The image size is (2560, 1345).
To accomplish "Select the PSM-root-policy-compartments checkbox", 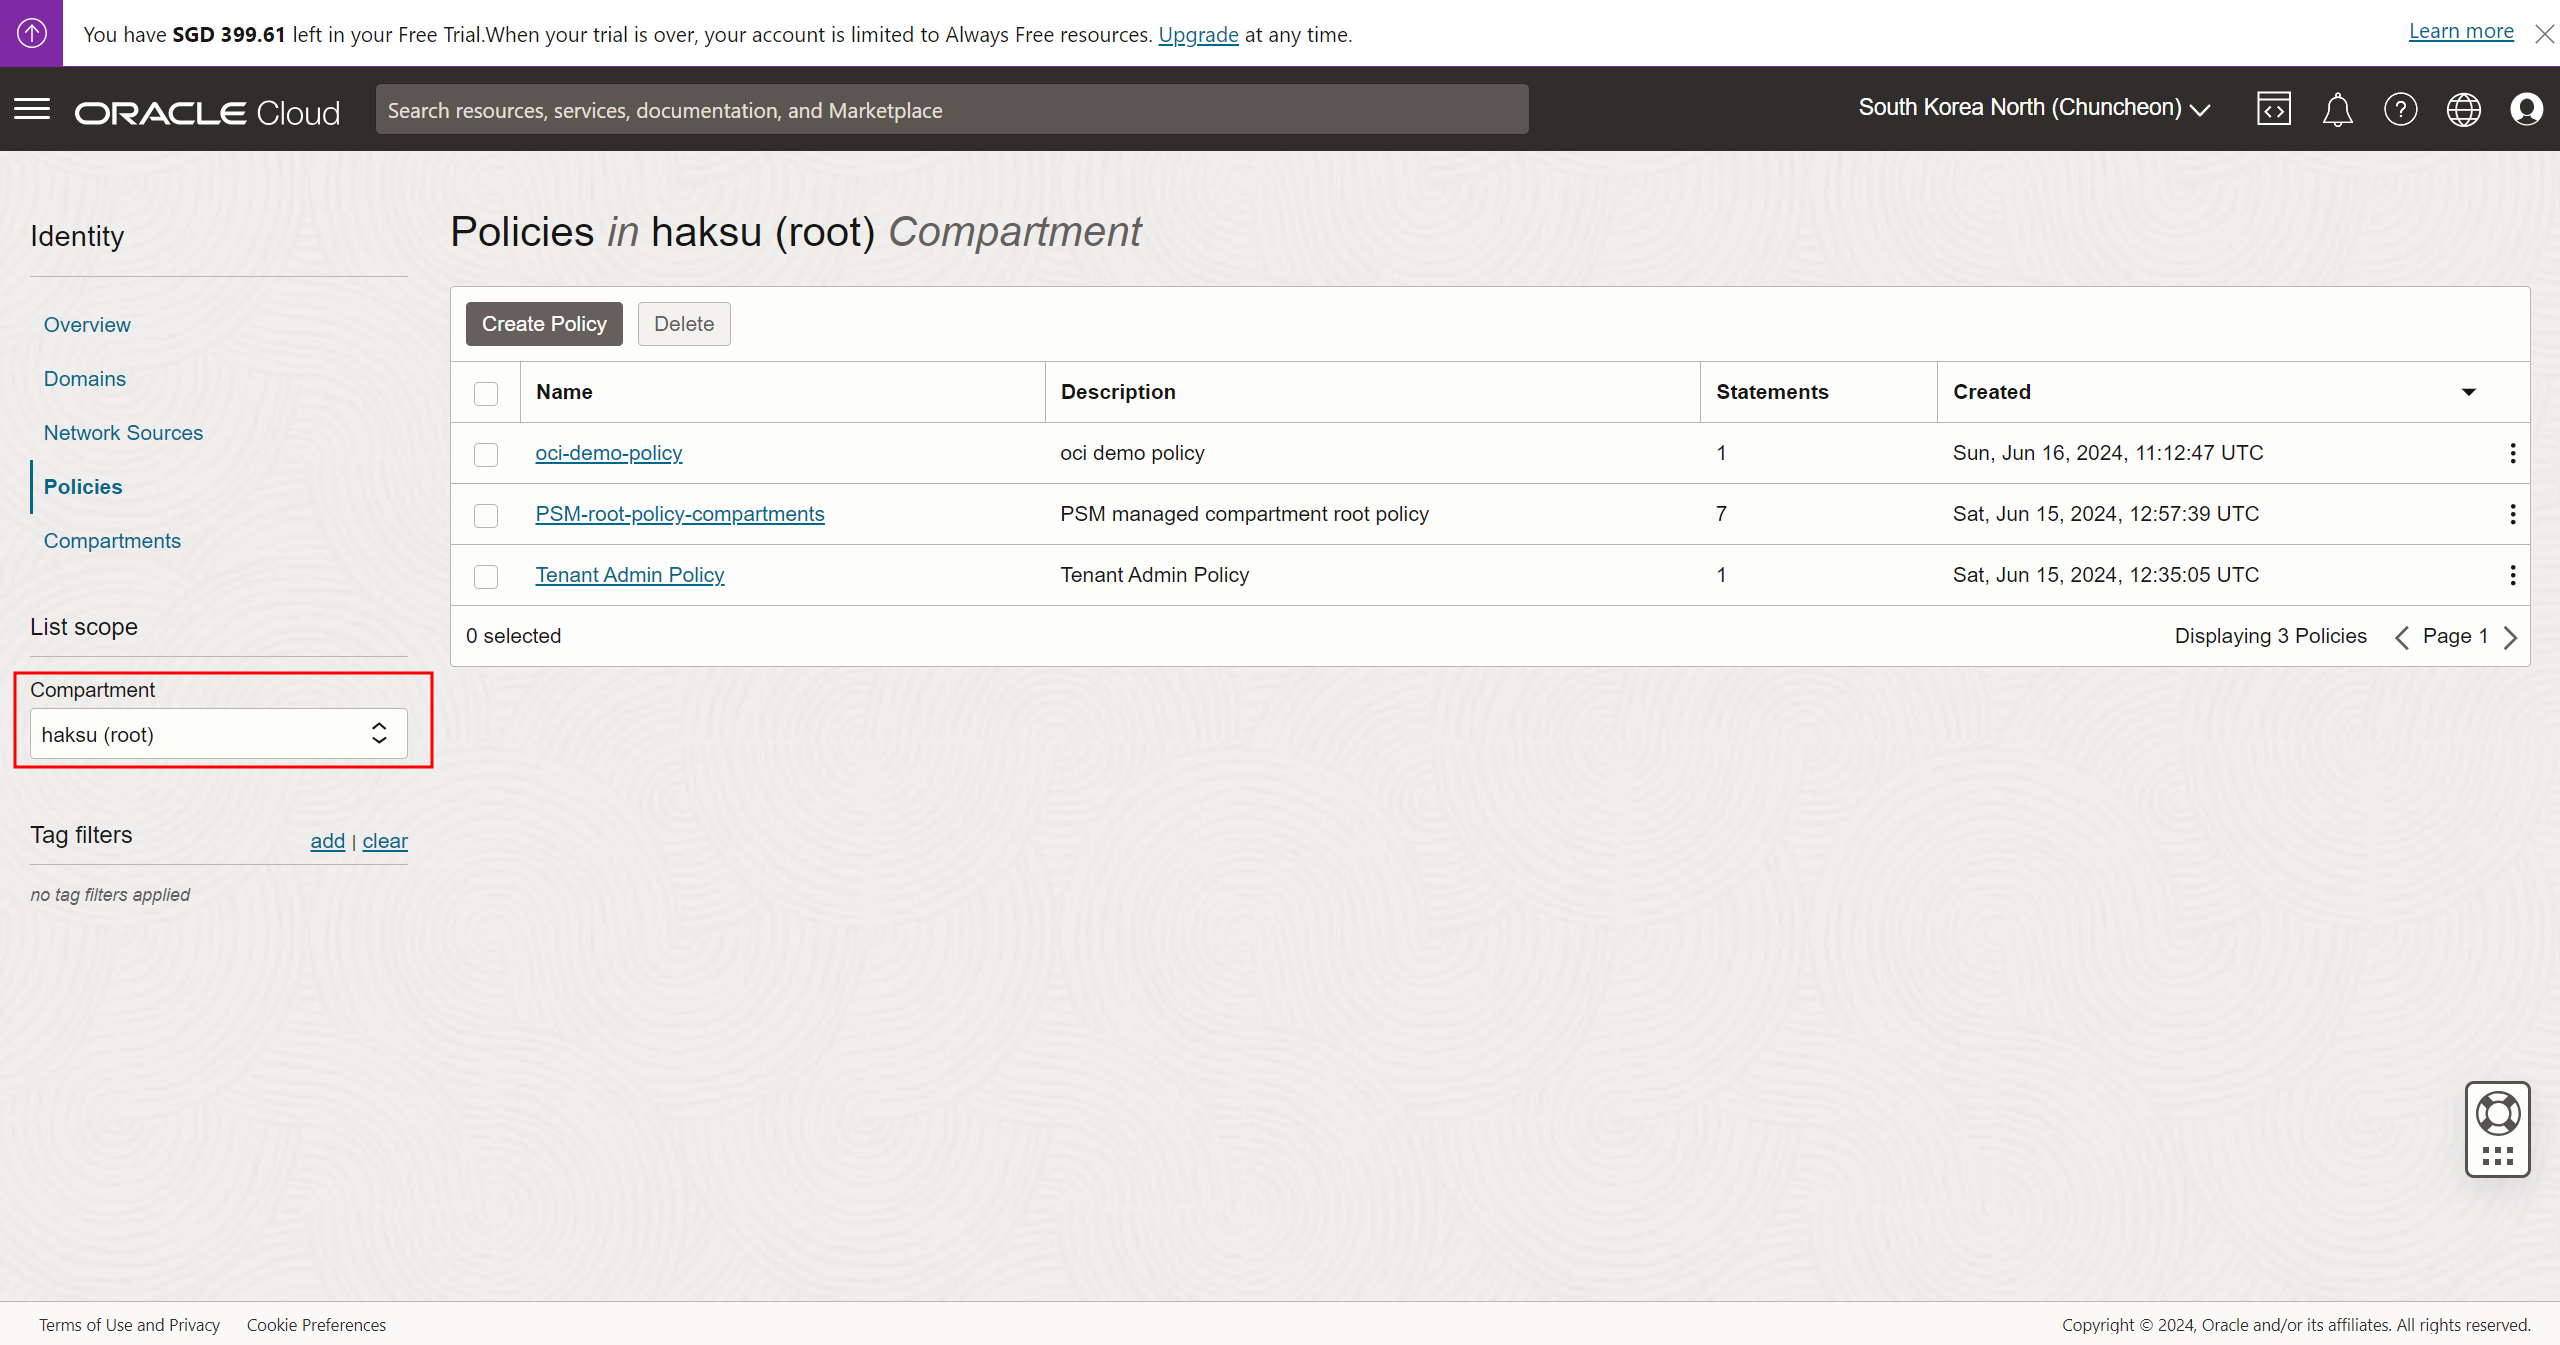I will coord(486,515).
